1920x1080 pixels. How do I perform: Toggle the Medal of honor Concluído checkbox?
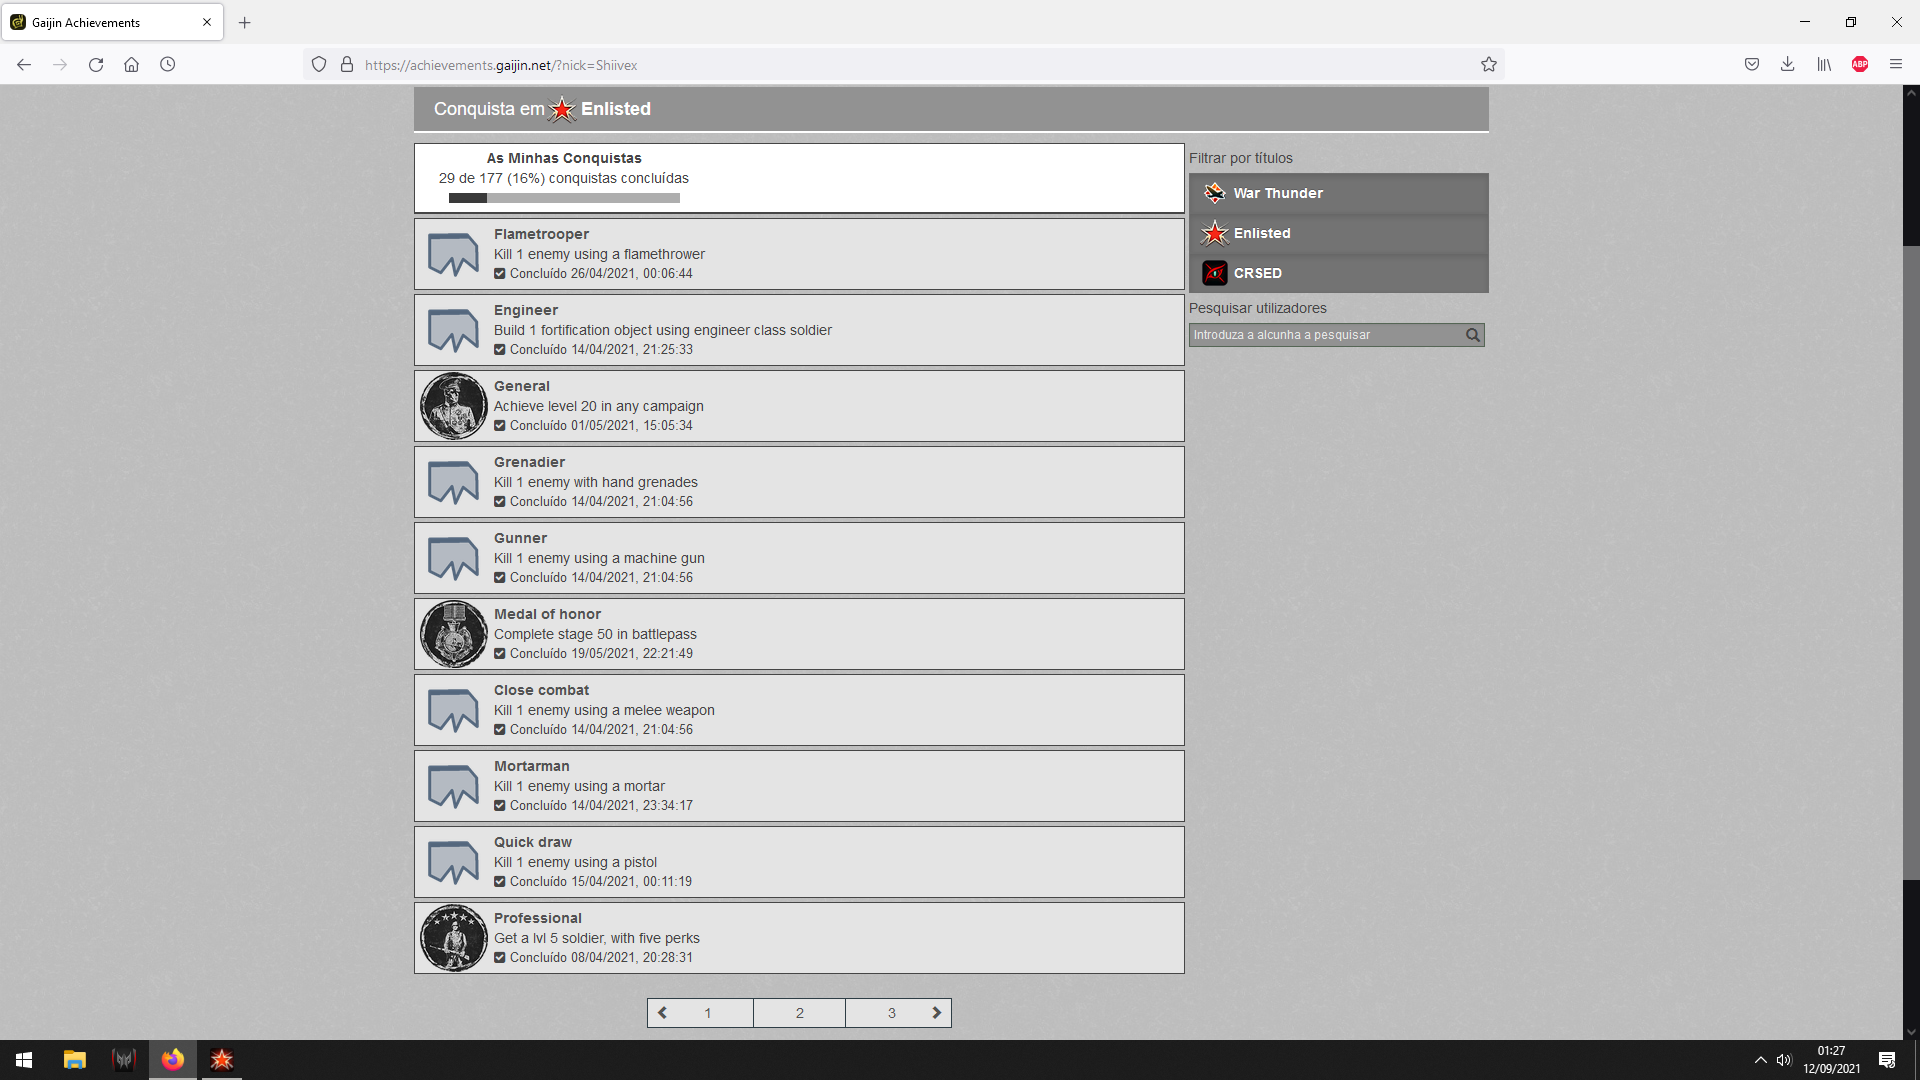(499, 654)
